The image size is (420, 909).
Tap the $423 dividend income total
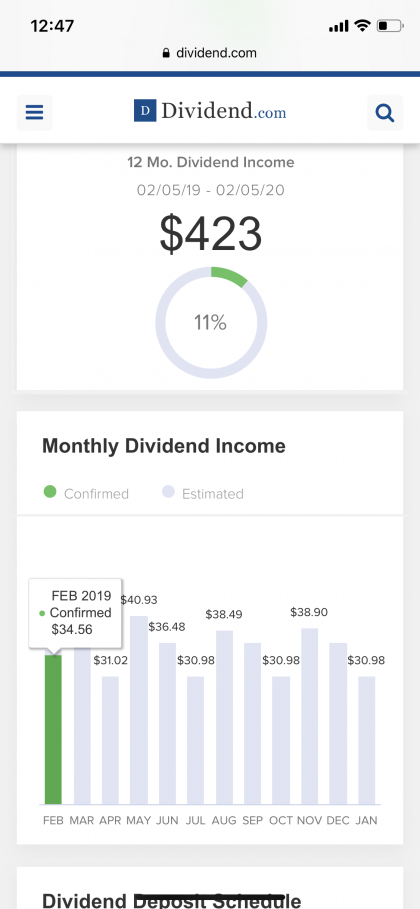(x=211, y=234)
